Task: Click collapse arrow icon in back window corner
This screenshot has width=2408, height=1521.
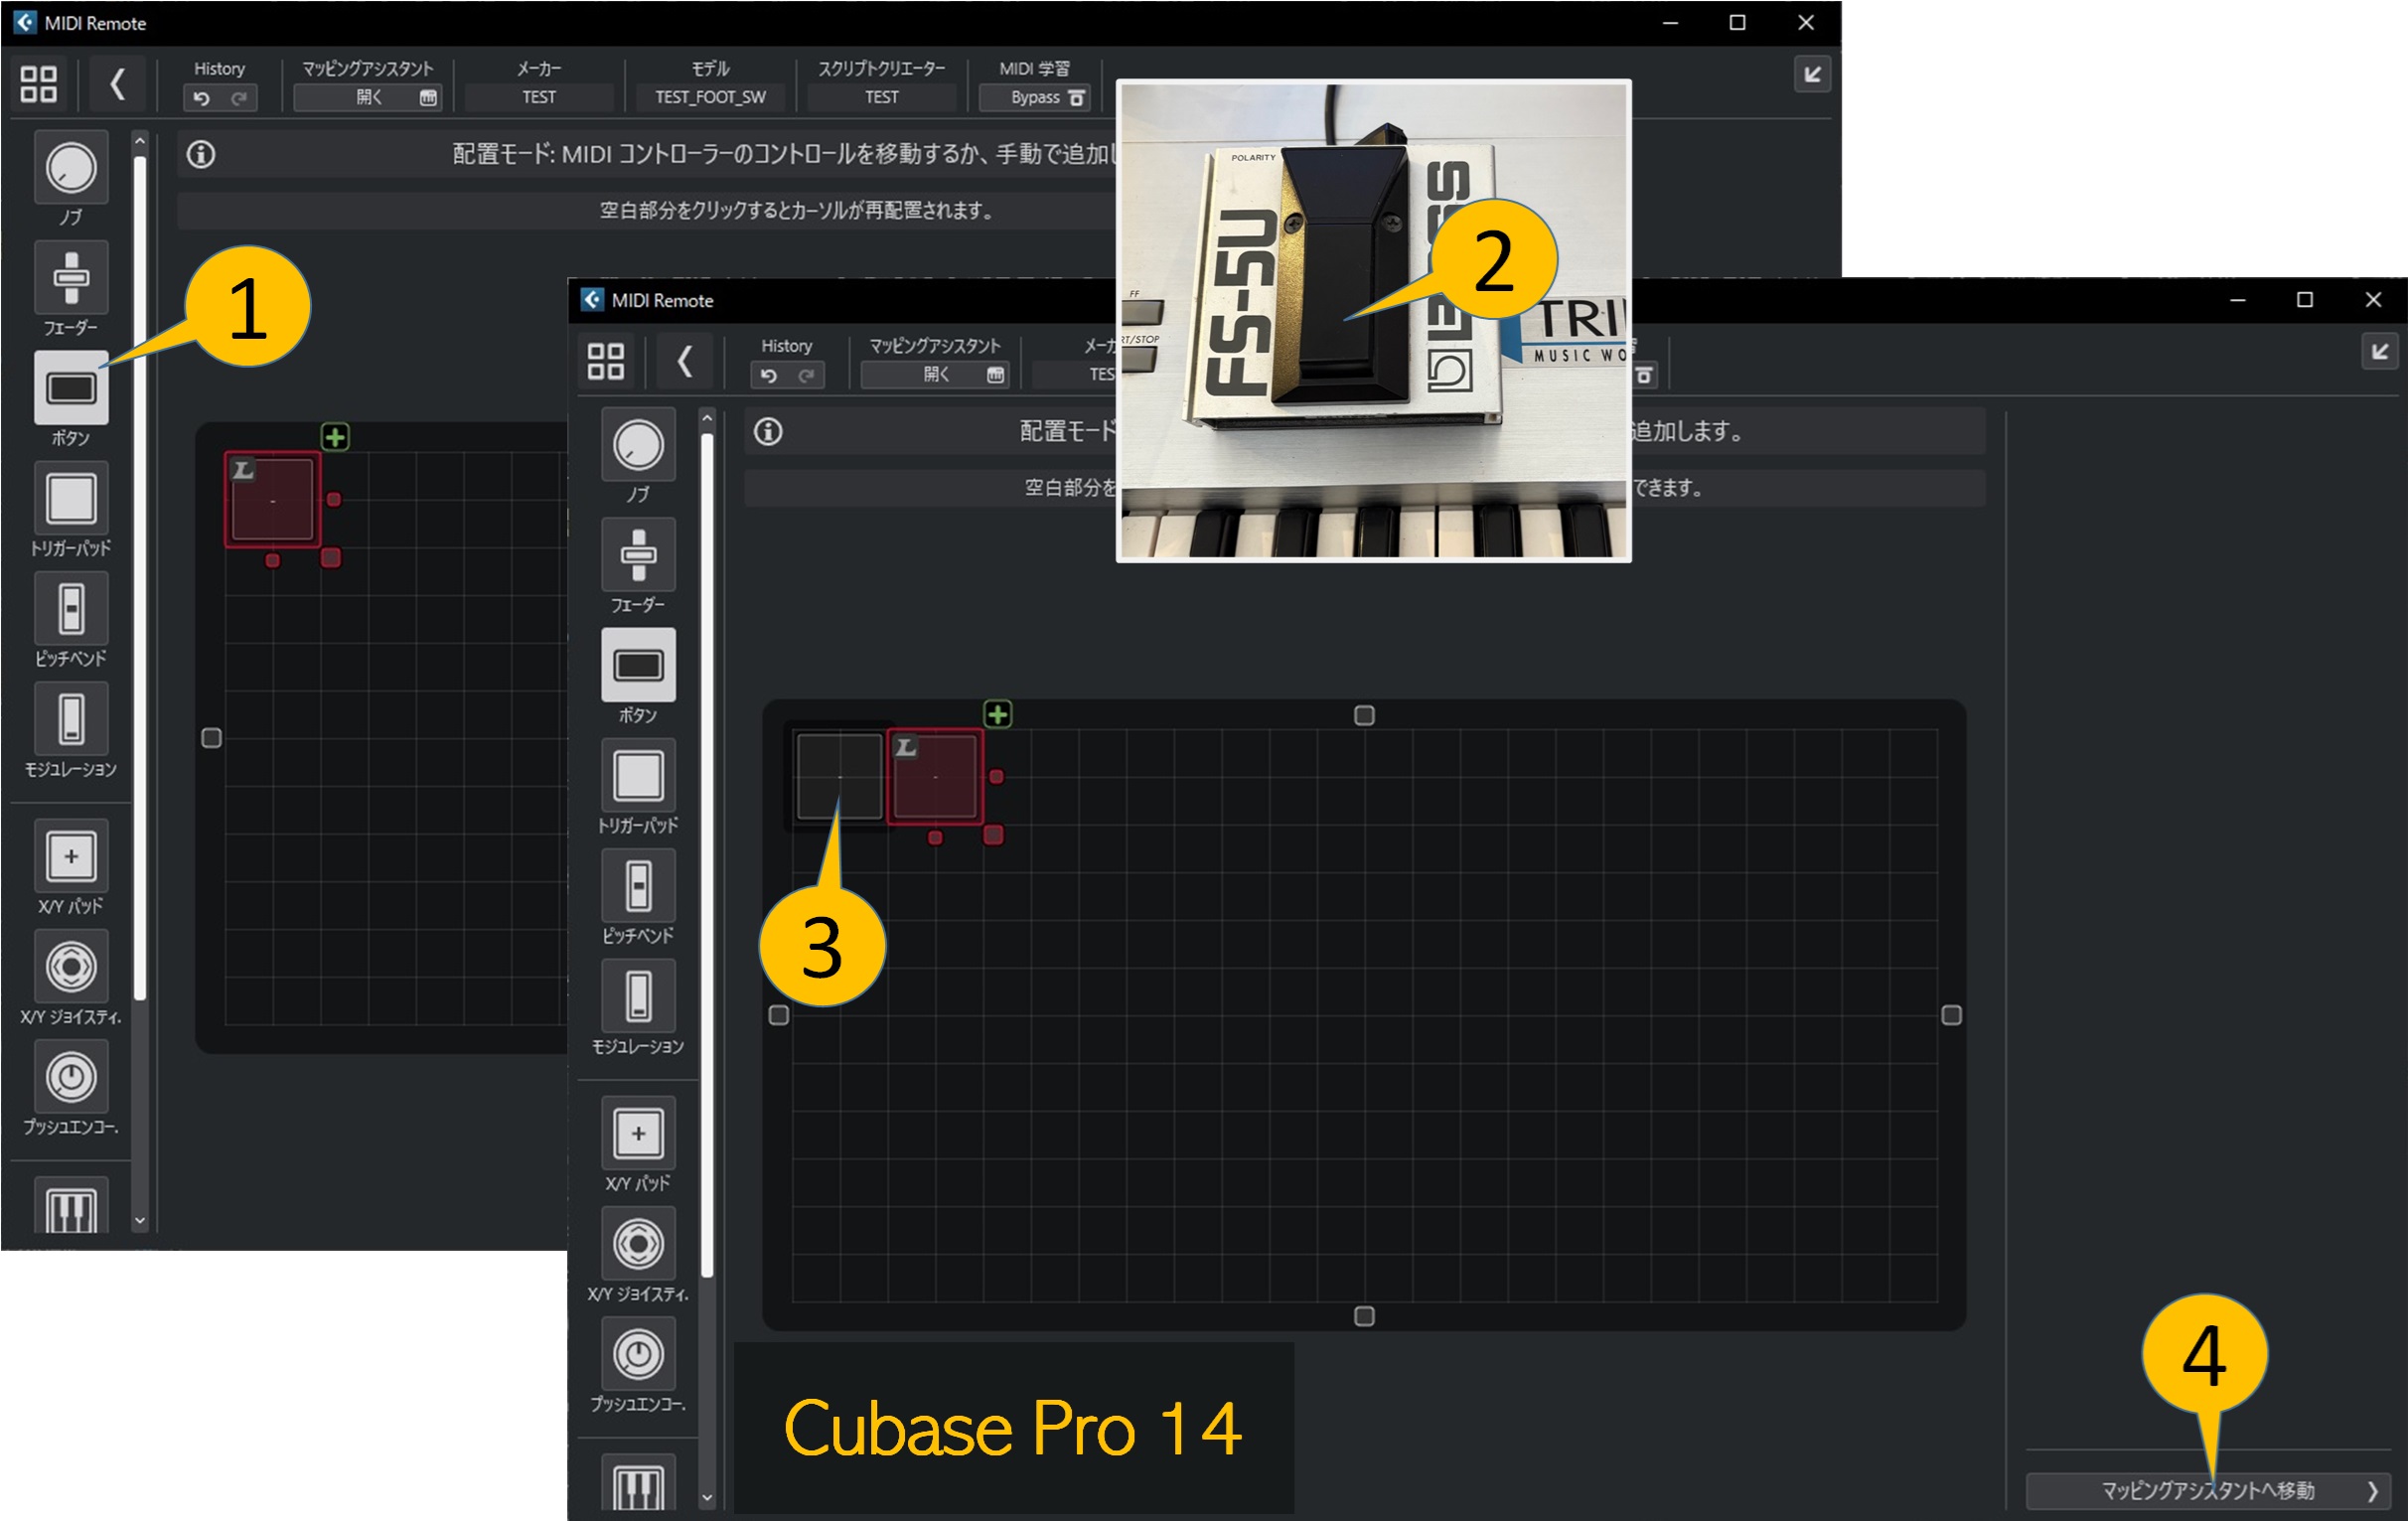Action: click(1813, 74)
